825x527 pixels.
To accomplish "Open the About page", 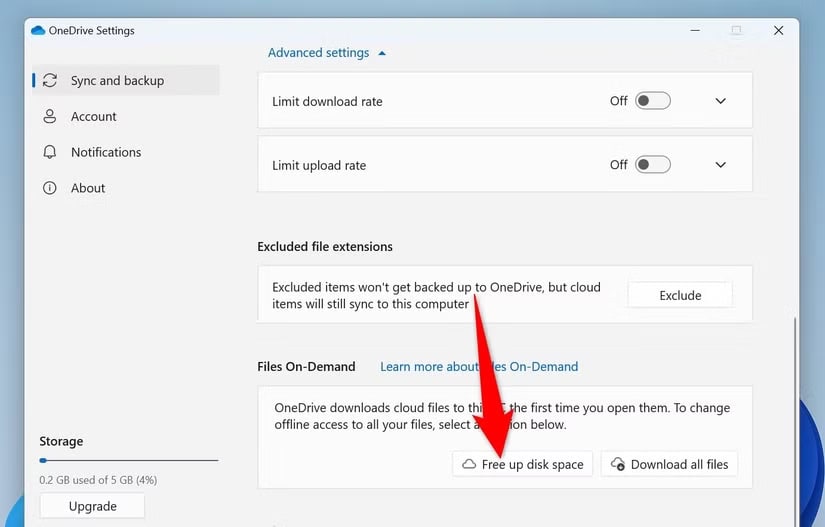I will pos(88,188).
